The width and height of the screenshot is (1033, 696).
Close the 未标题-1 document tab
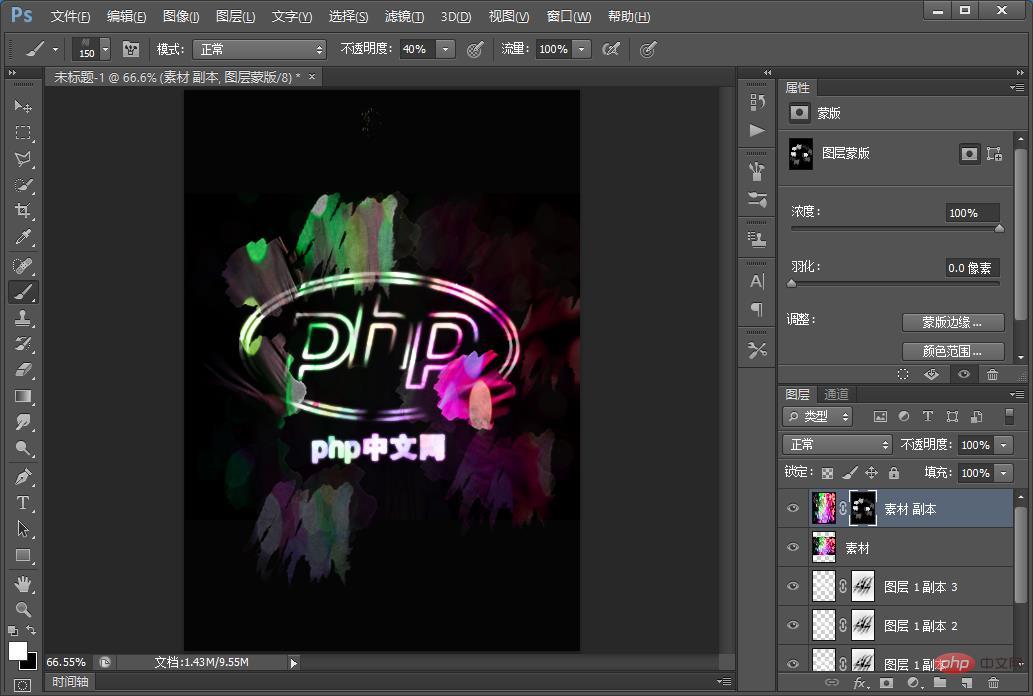[312, 77]
